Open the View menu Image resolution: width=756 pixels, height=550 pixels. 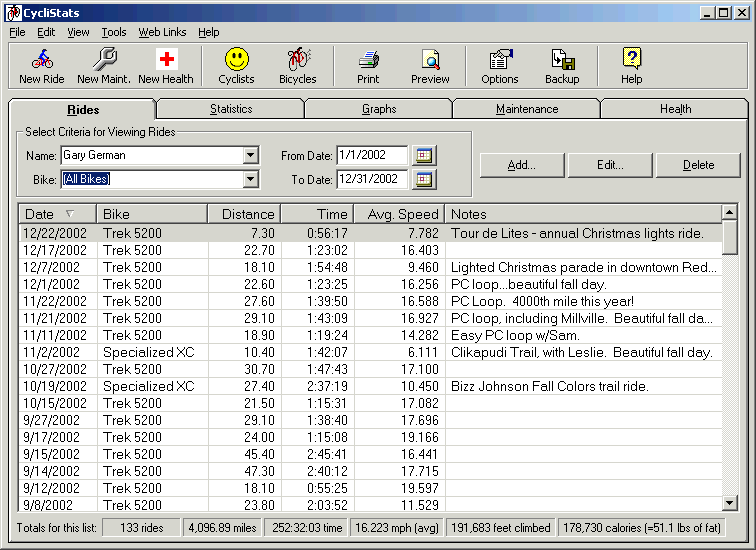pyautogui.click(x=78, y=32)
